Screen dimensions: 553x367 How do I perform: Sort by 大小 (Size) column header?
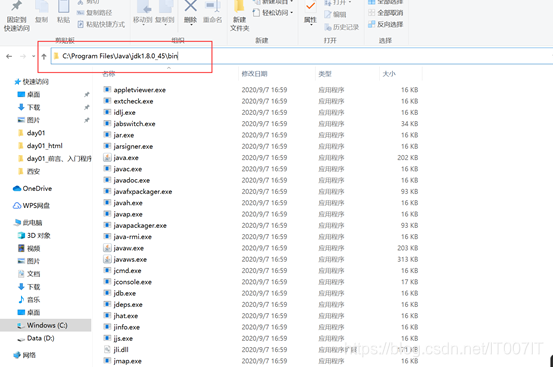click(389, 74)
